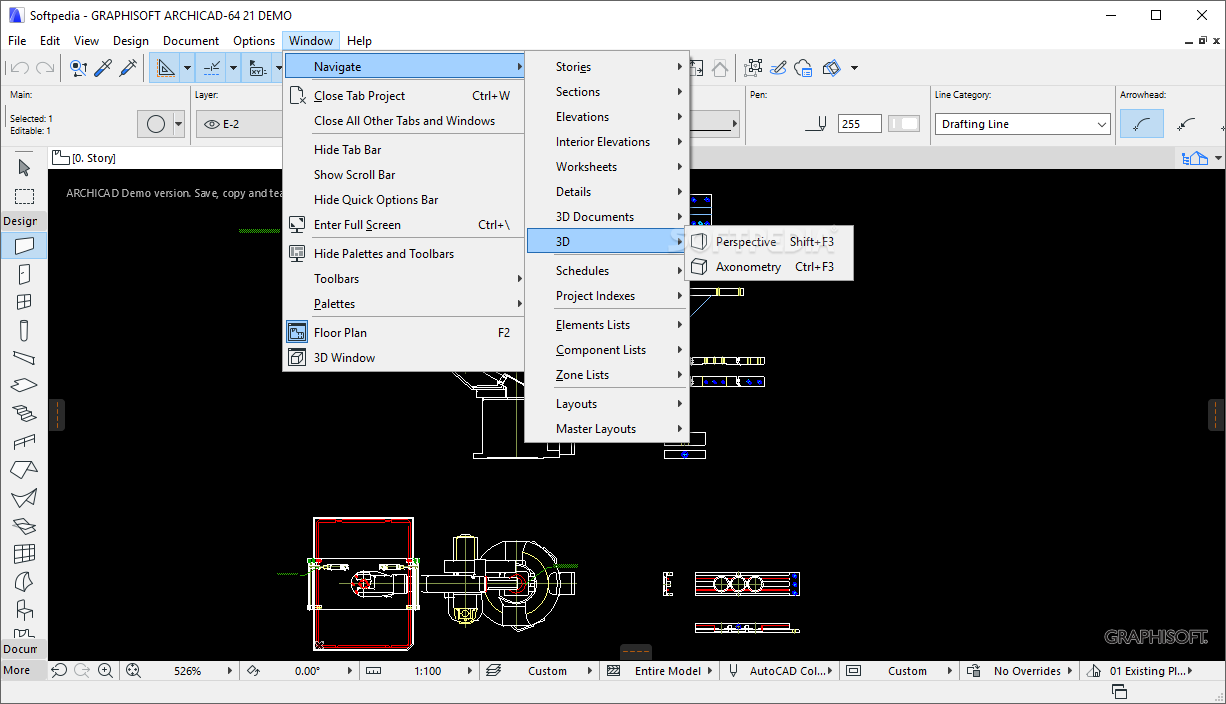
Task: Select the Slab tool in the toolbox
Action: point(24,386)
